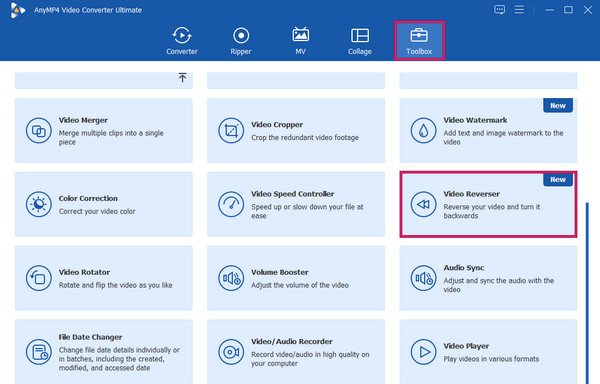Open the Video Rotator title
This screenshot has width=600, height=384.
coord(84,272)
